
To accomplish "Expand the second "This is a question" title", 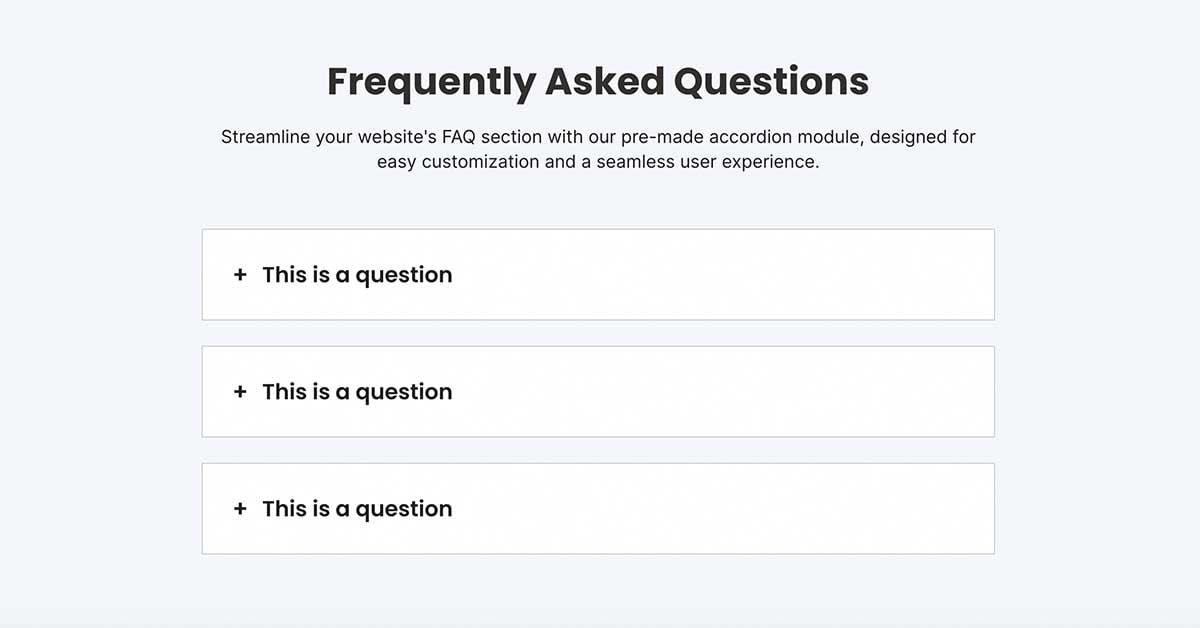I will [357, 392].
